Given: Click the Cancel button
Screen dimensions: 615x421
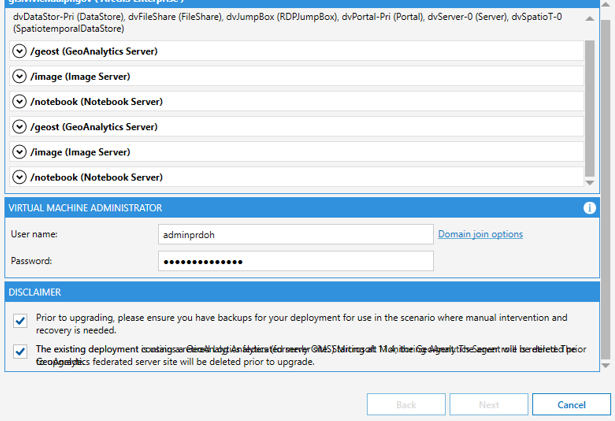Looking at the screenshot, I should (x=571, y=404).
